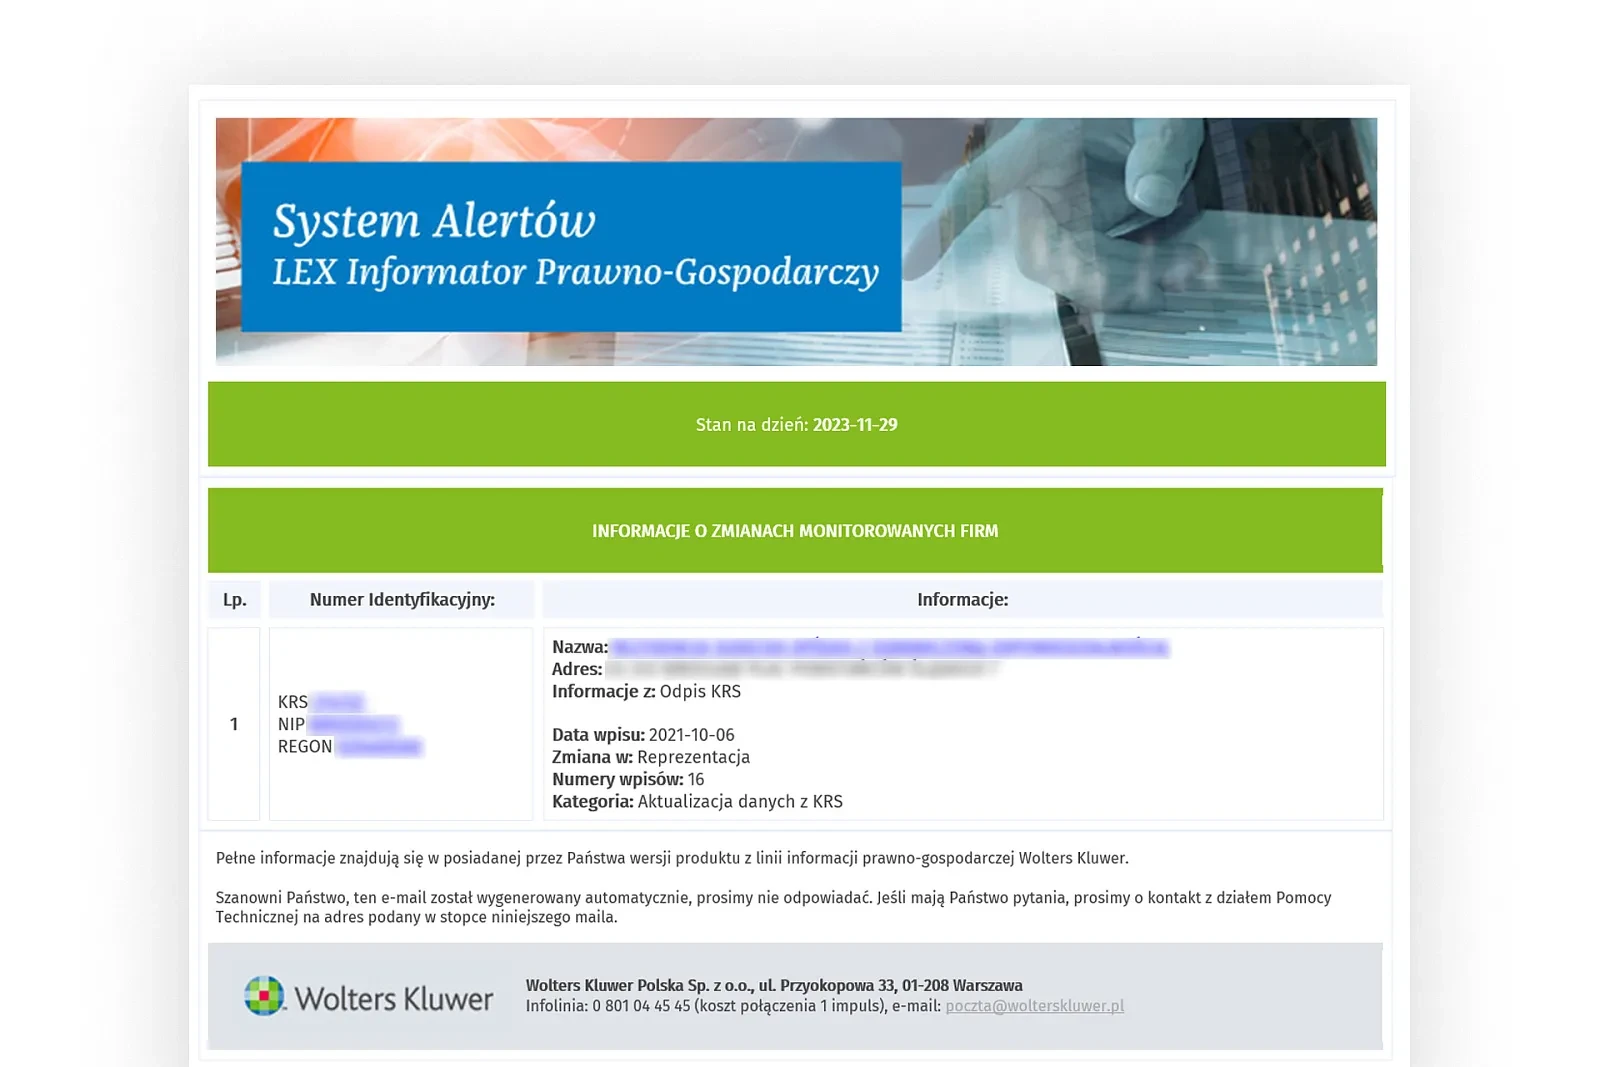Click 'LEX Informator Prawno-Gospodarczy' banner subtitle
The image size is (1600, 1067).
pos(575,272)
